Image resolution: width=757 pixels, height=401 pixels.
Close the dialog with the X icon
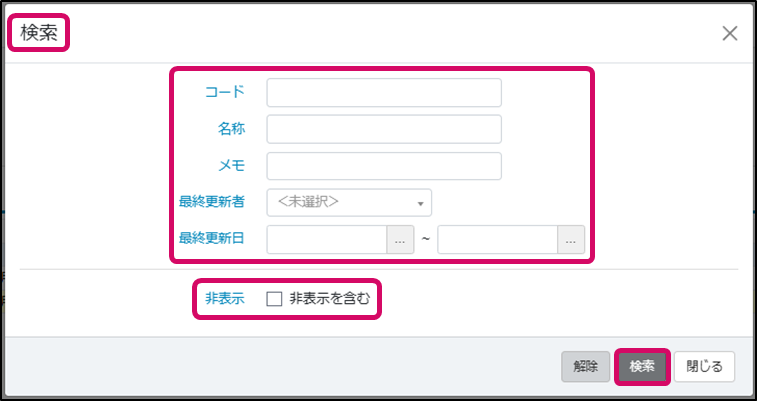pyautogui.click(x=730, y=33)
